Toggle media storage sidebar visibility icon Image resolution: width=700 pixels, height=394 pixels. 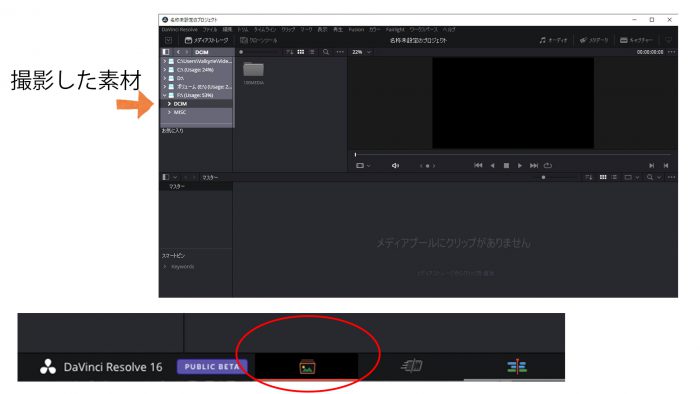[x=166, y=52]
